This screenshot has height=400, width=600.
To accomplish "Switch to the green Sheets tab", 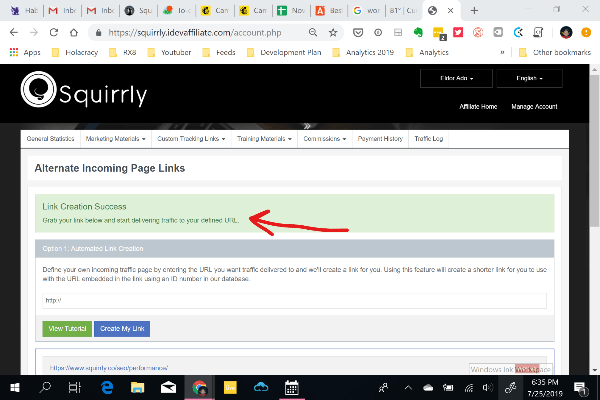I will pyautogui.click(x=291, y=11).
